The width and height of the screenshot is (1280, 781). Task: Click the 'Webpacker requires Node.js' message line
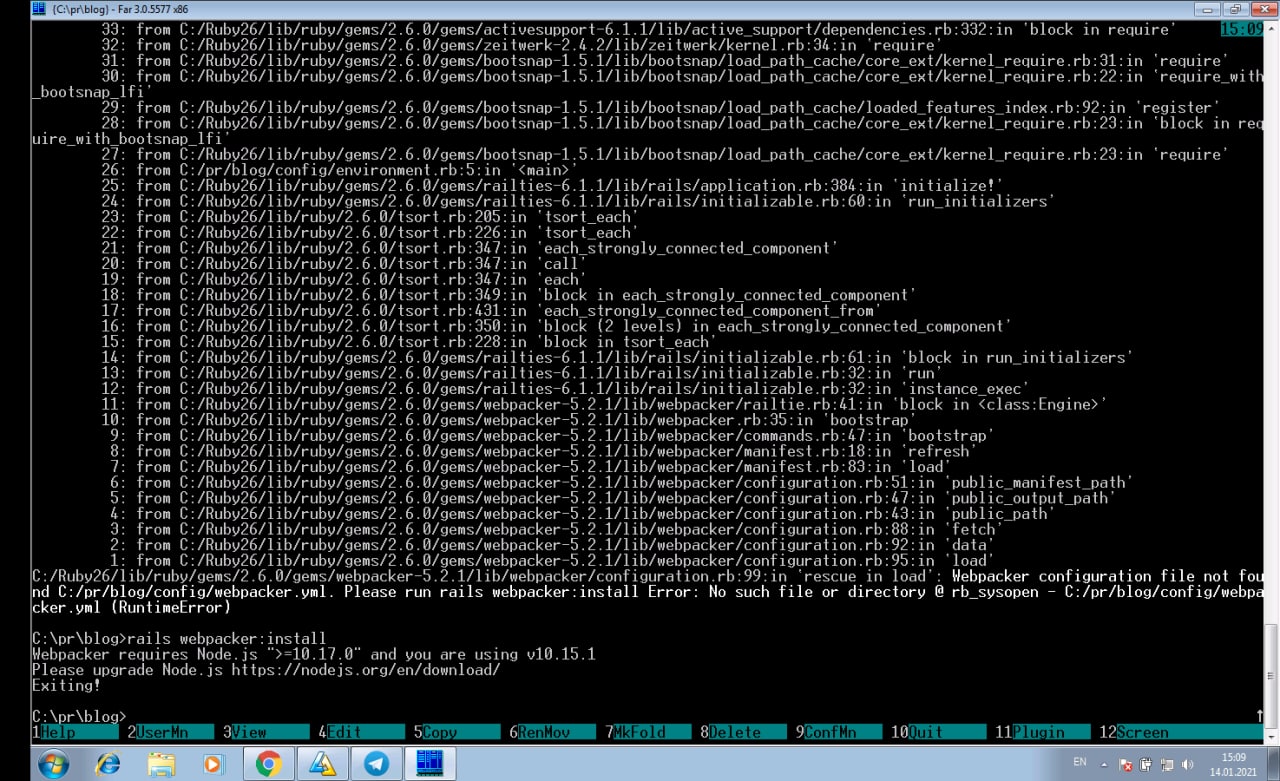314,654
